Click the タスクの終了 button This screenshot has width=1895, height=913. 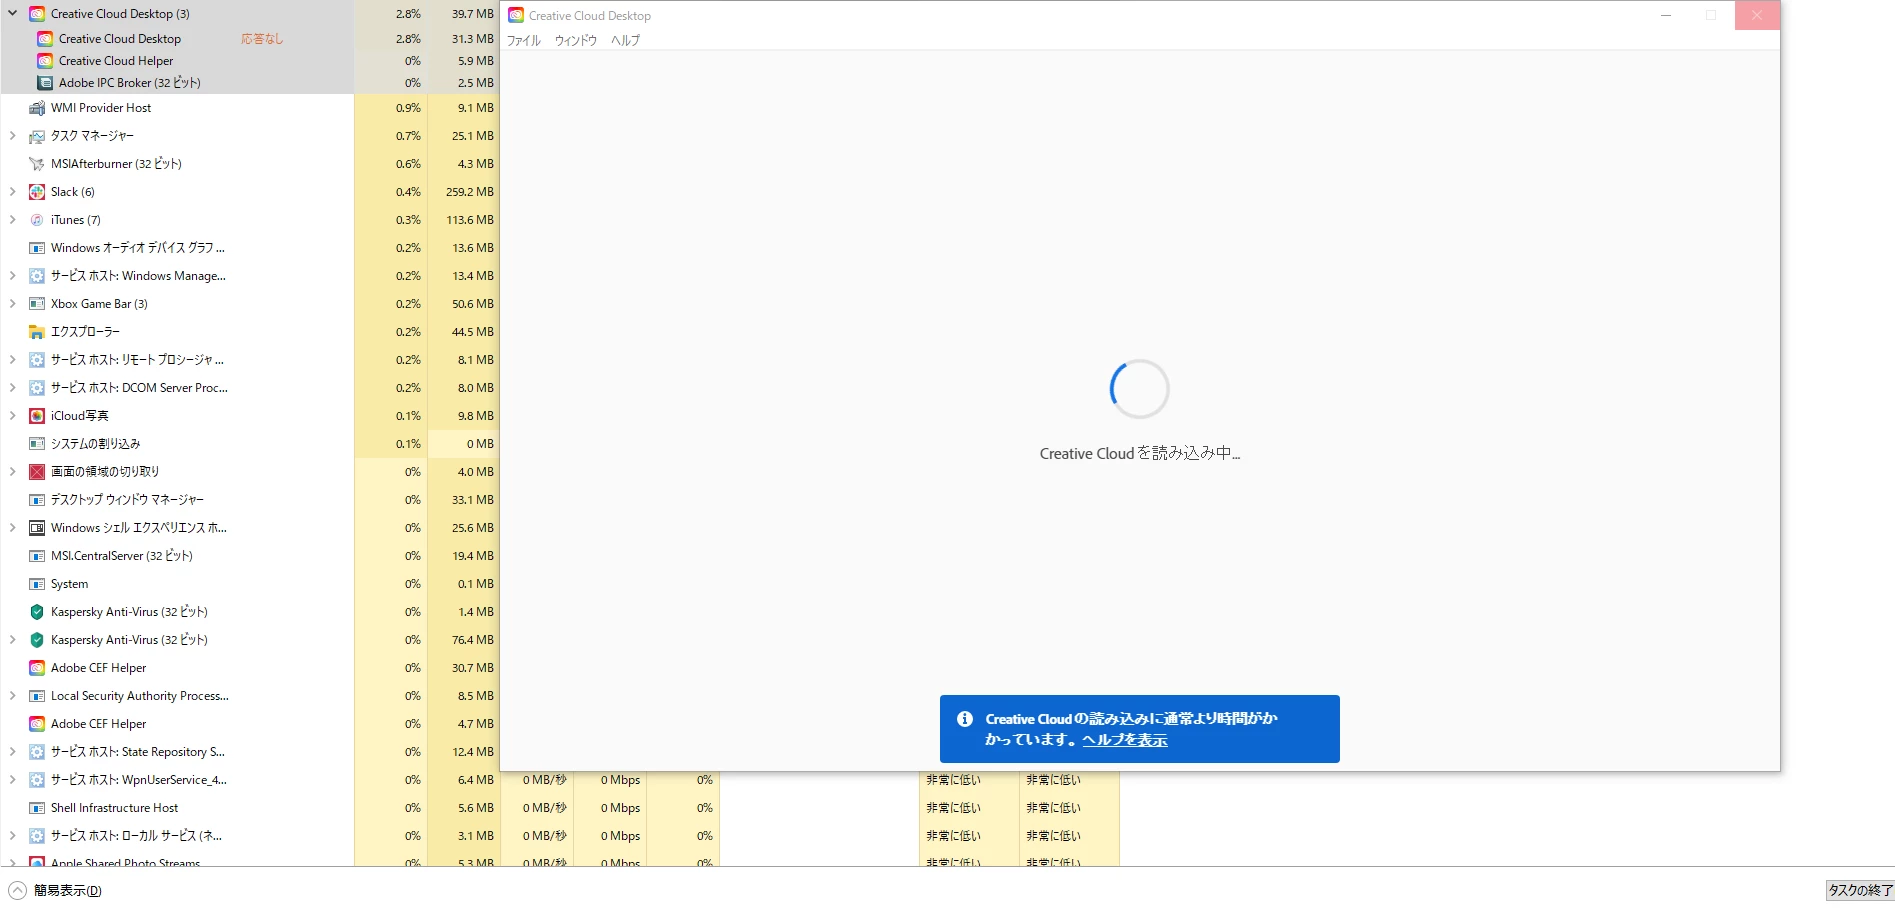click(x=1860, y=890)
